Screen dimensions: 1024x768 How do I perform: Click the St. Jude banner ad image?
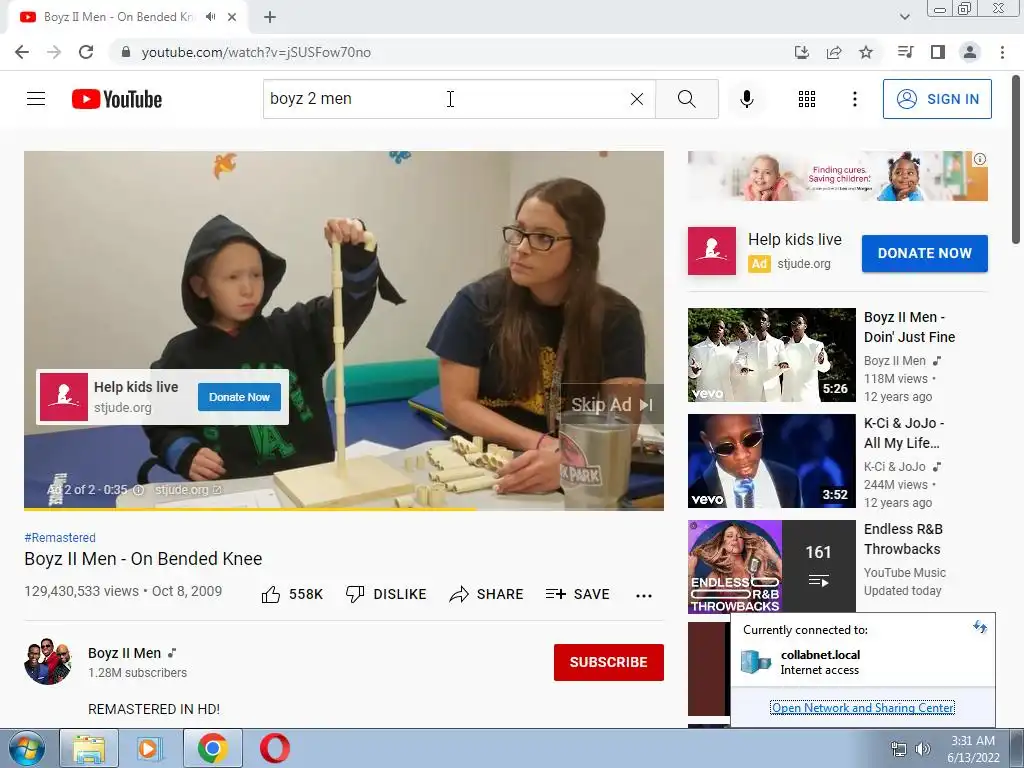pyautogui.click(x=837, y=176)
